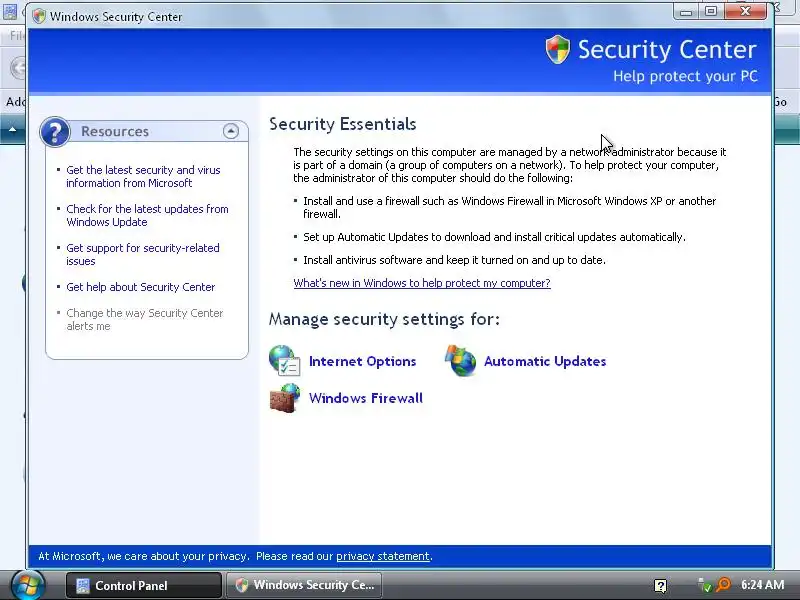800x600 pixels.
Task: Click the Security Essentials heading
Action: (x=343, y=124)
